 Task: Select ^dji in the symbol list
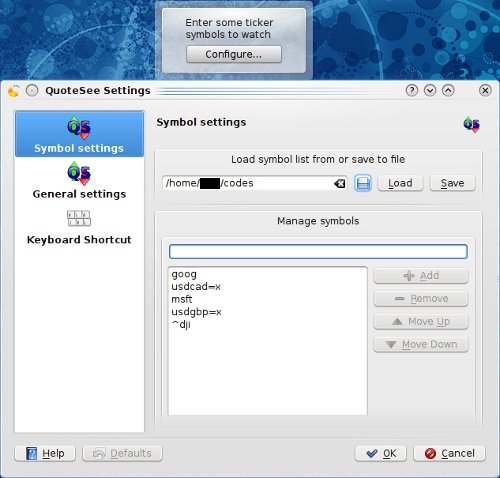click(268, 325)
